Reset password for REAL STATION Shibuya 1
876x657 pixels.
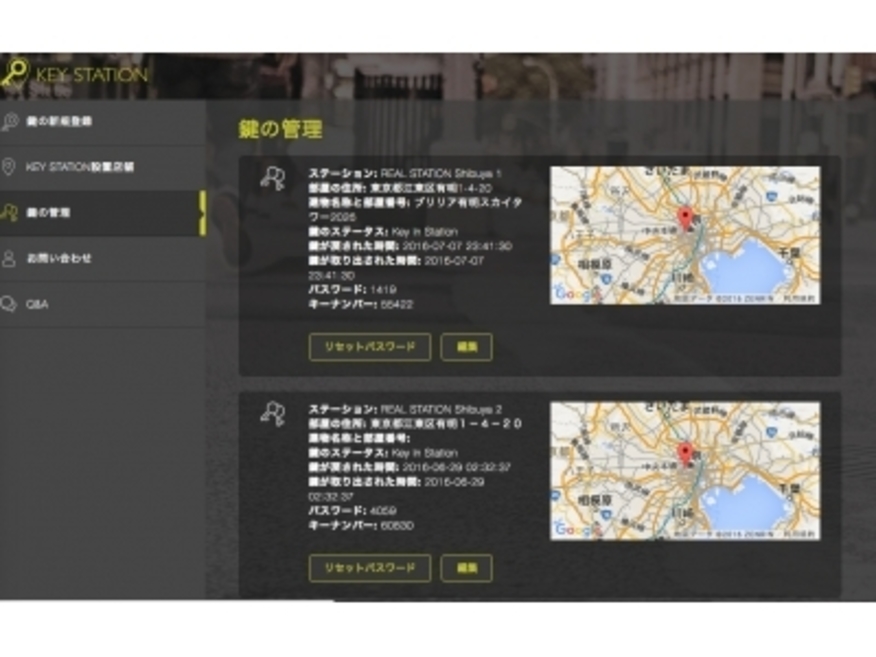click(x=370, y=347)
